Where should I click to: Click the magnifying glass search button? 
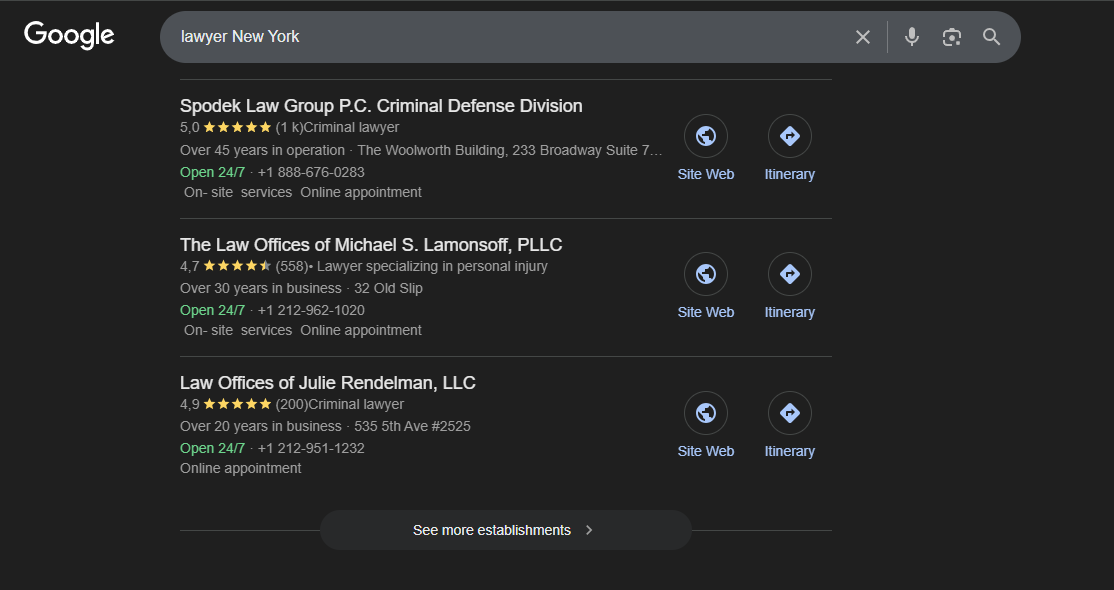point(991,37)
